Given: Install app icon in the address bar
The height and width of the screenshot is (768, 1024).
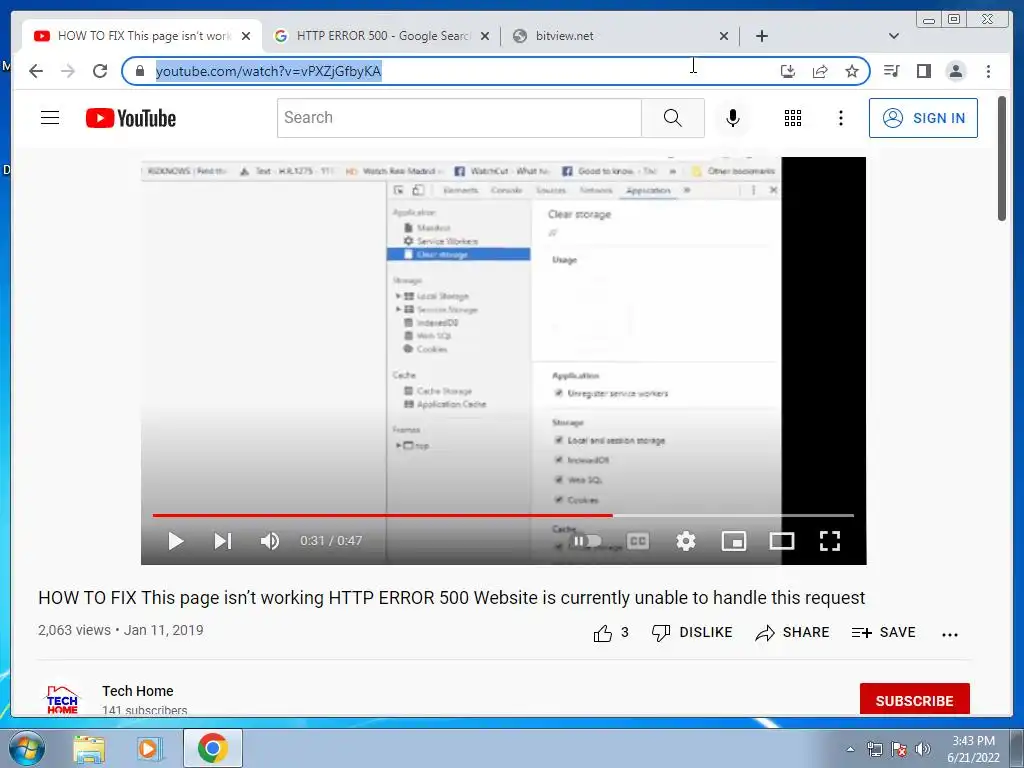Looking at the screenshot, I should [x=788, y=71].
